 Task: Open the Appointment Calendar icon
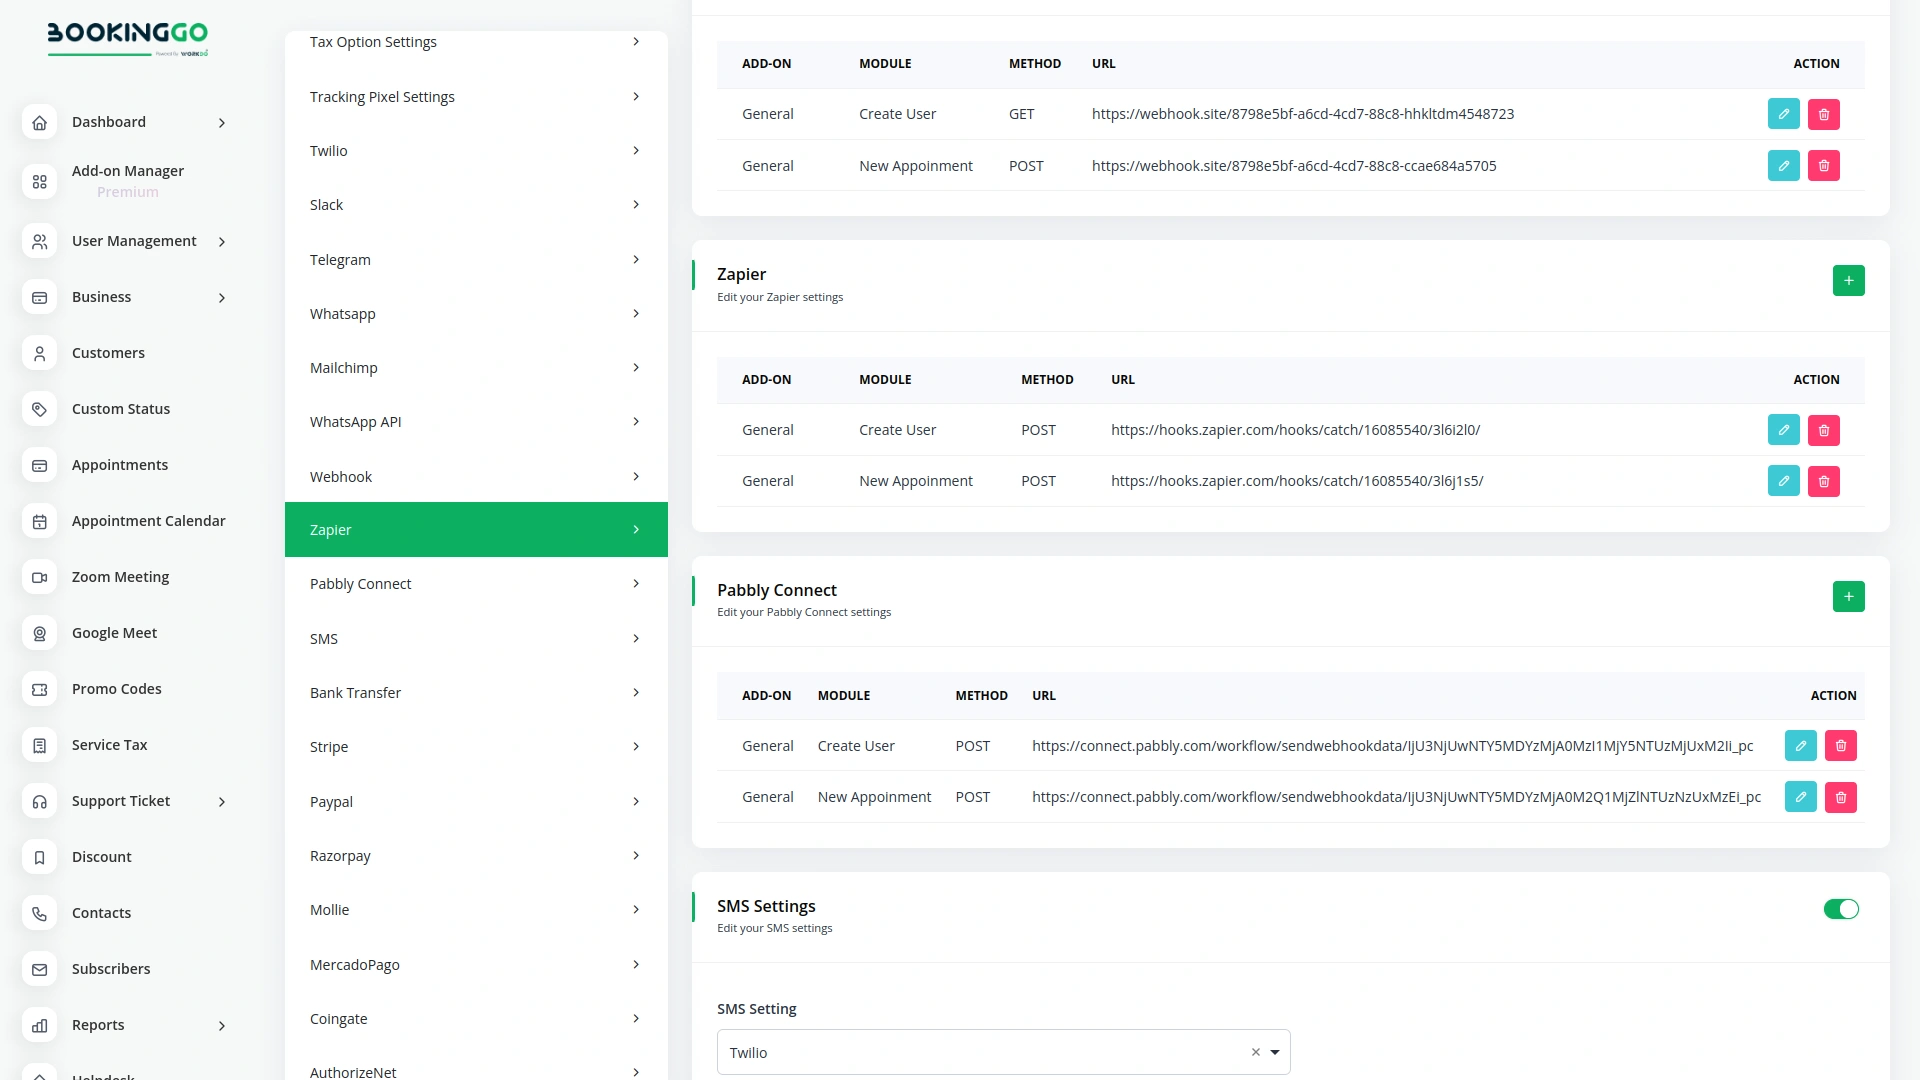click(x=39, y=521)
